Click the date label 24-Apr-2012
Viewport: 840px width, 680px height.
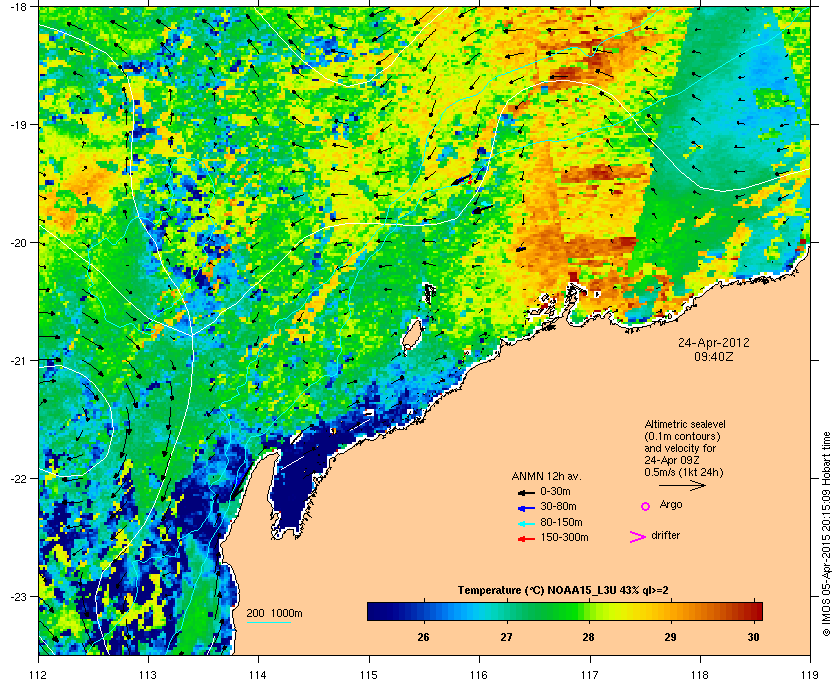coord(714,343)
